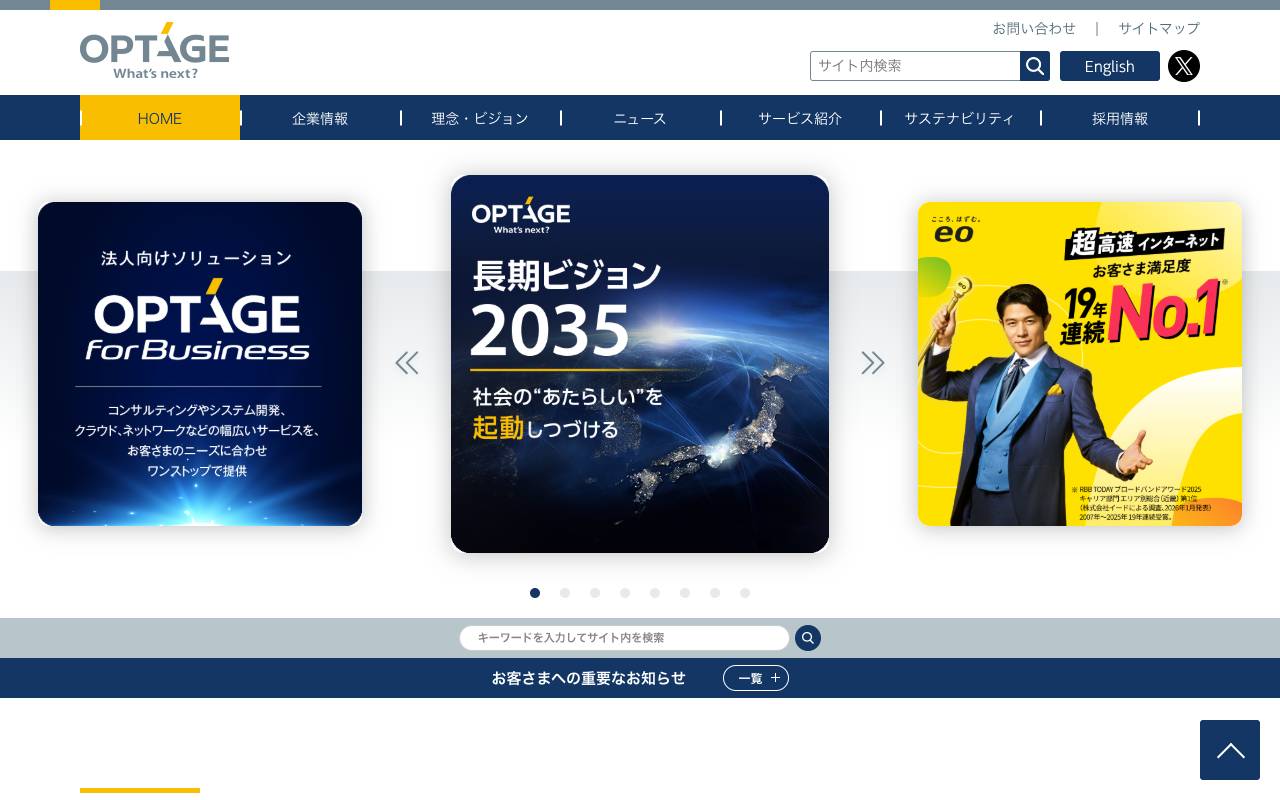Open the X (Twitter) social icon

(x=1184, y=66)
